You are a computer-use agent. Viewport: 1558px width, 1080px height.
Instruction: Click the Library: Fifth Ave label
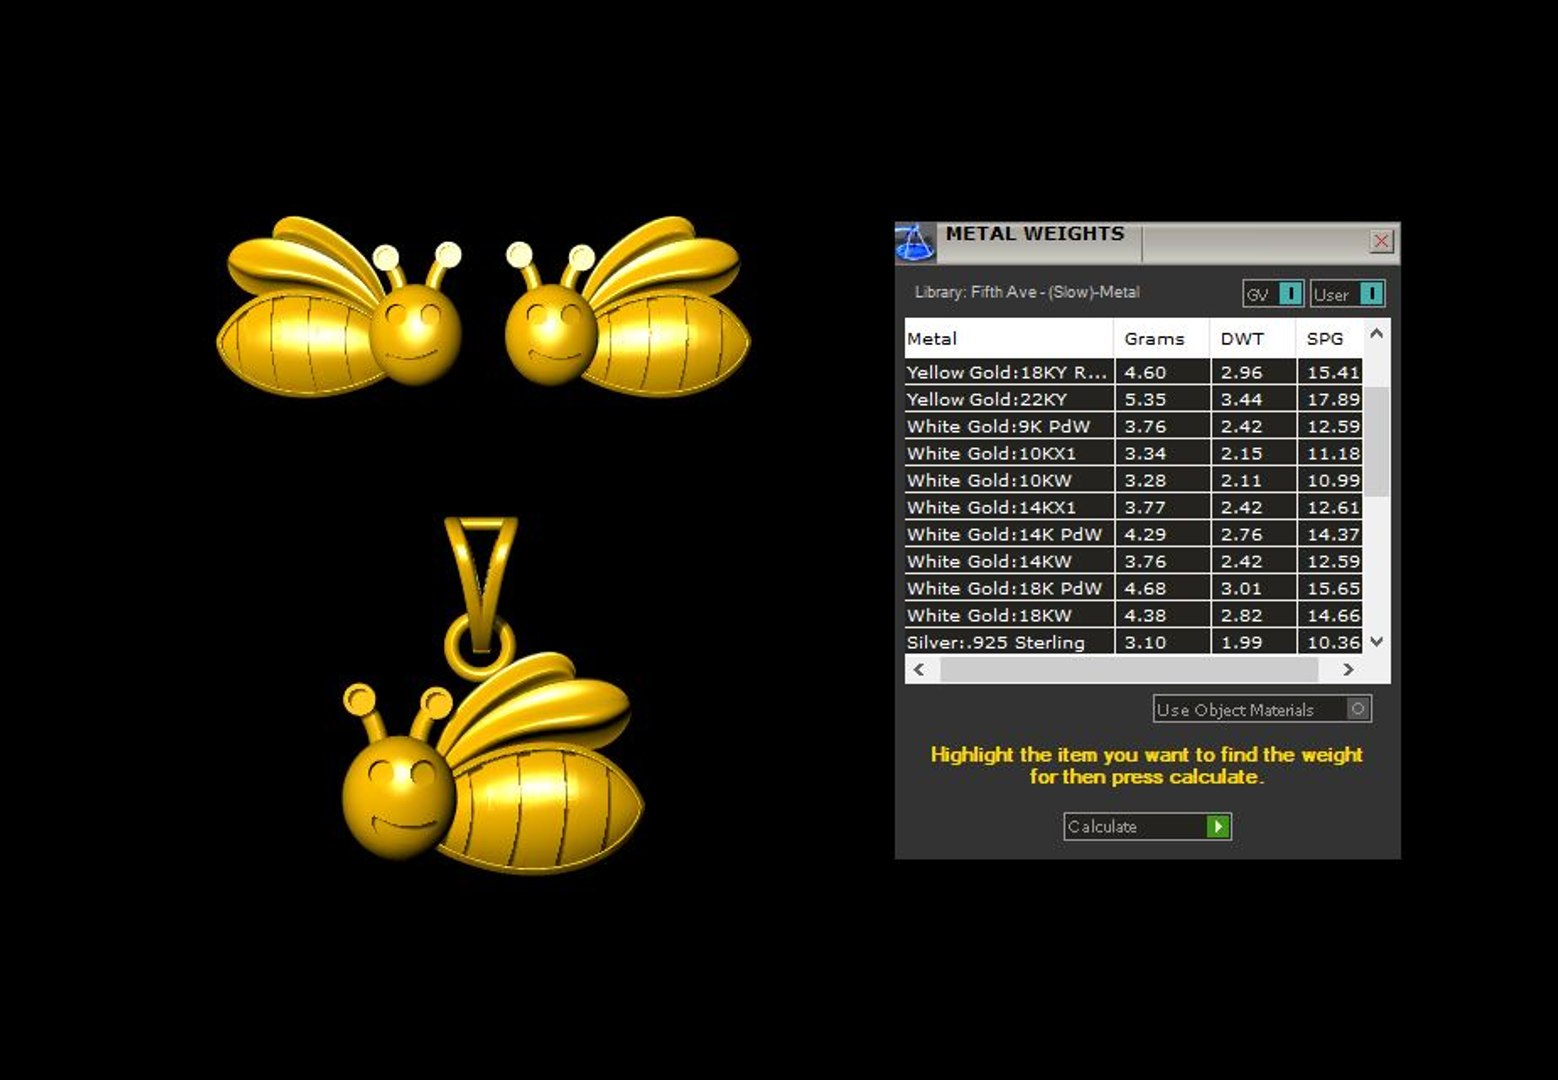(x=1027, y=292)
